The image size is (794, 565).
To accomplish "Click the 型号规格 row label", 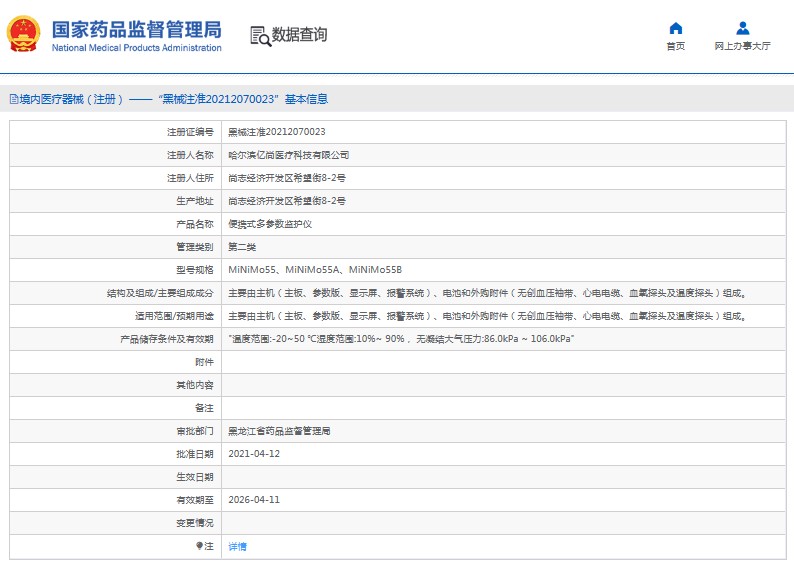I will (x=195, y=270).
